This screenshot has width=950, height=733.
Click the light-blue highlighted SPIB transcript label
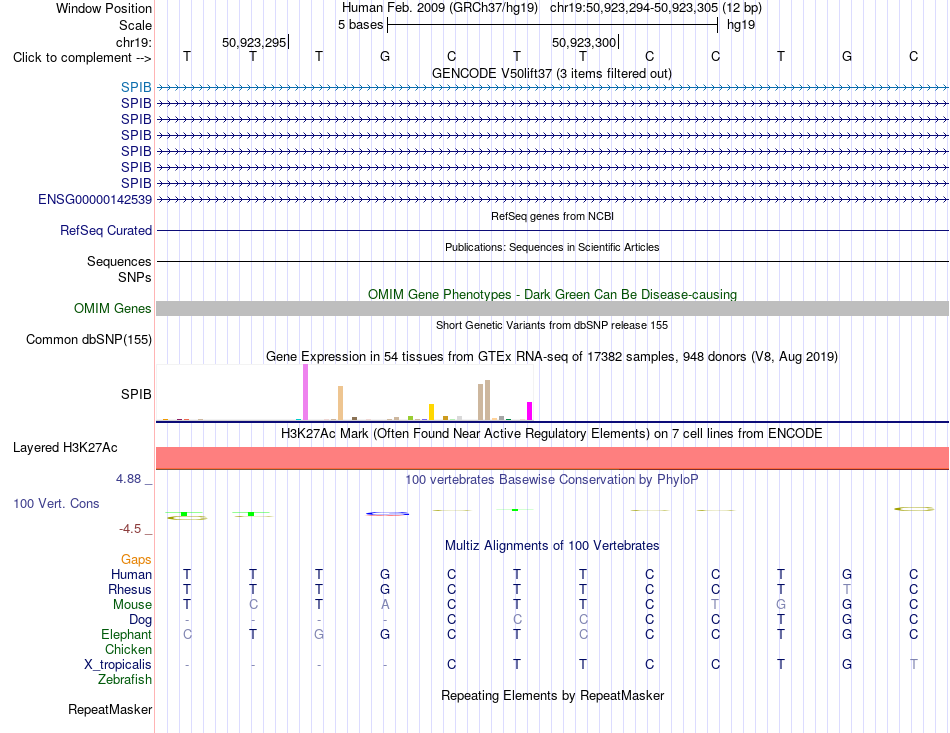136,87
